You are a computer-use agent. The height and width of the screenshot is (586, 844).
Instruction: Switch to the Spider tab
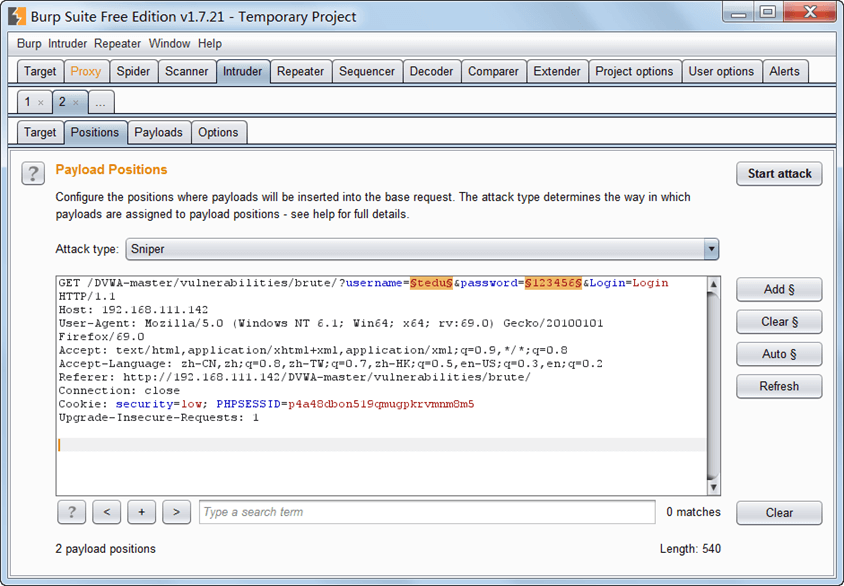[133, 72]
